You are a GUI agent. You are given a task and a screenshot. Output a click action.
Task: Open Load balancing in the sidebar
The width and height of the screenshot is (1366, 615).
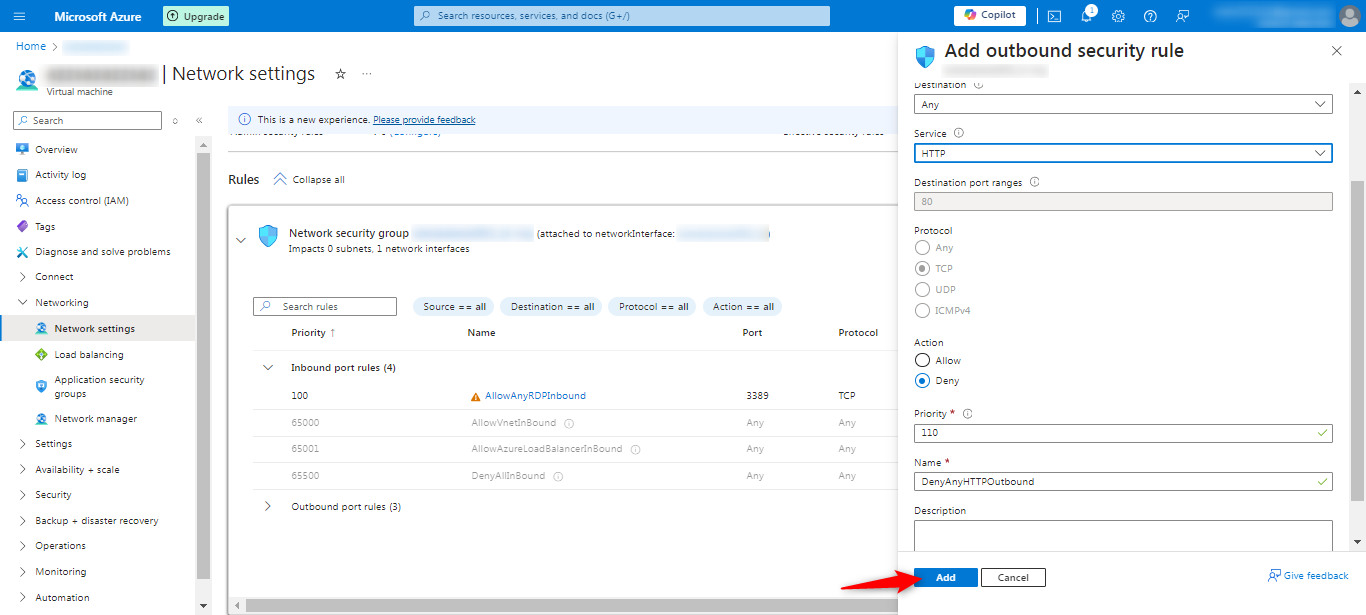coord(89,354)
